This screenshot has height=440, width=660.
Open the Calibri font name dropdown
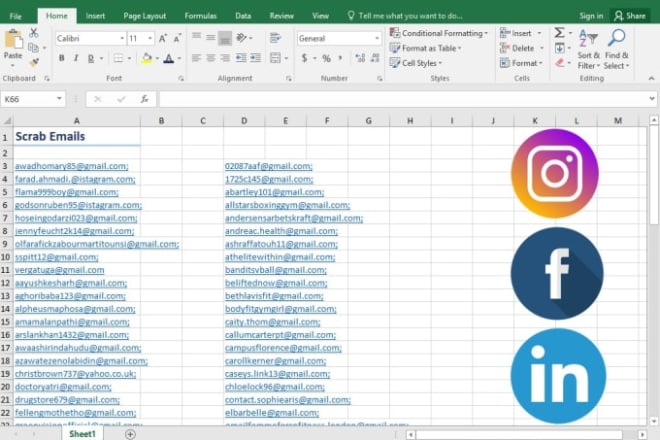[122, 38]
